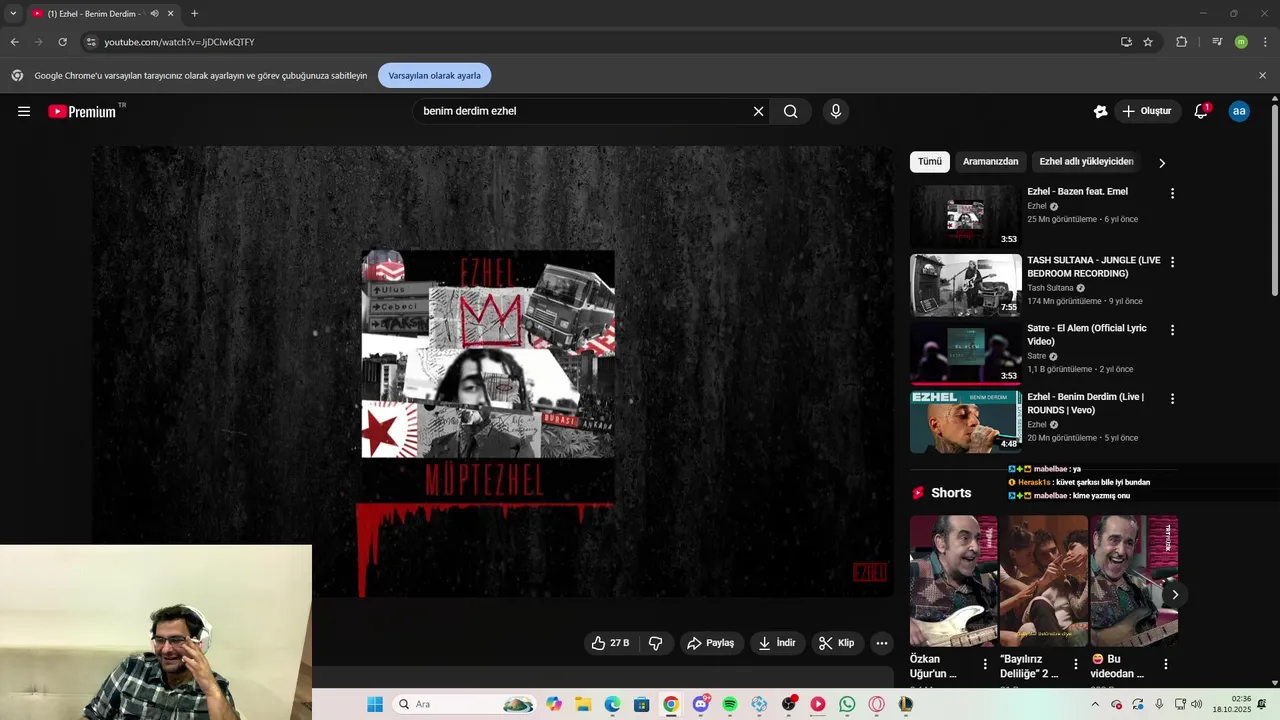Open the Benim Derdim Live thumbnail
1280x720 pixels.
(x=966, y=421)
